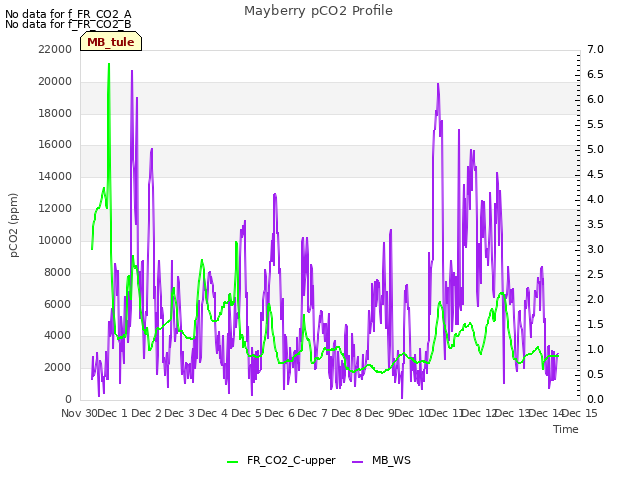
Task: Click the 20000 y-axis tick label
Action: pyautogui.click(x=55, y=81)
